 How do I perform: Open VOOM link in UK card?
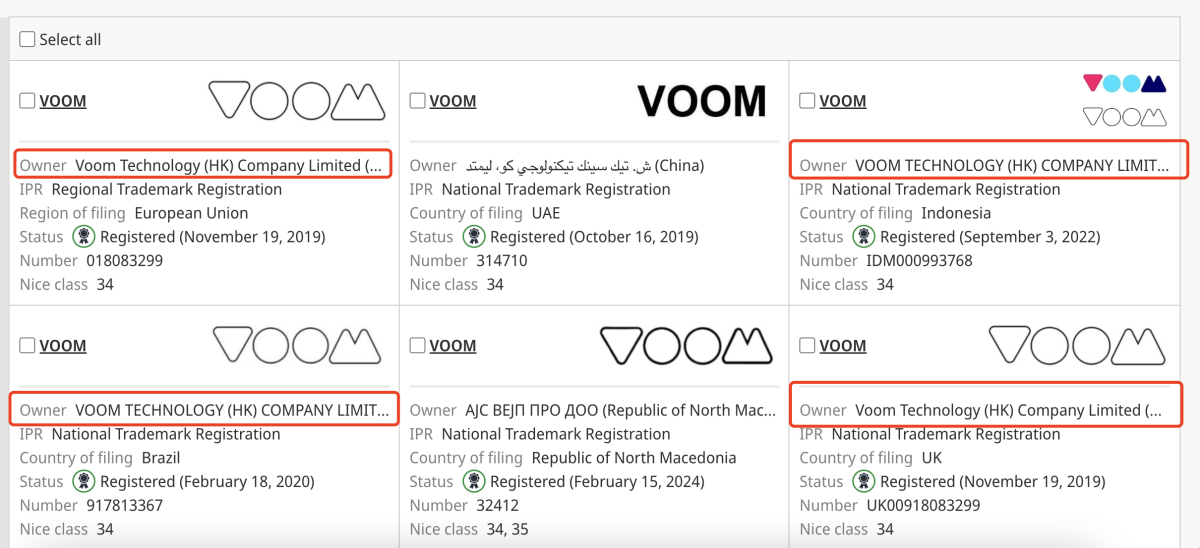[x=843, y=346]
